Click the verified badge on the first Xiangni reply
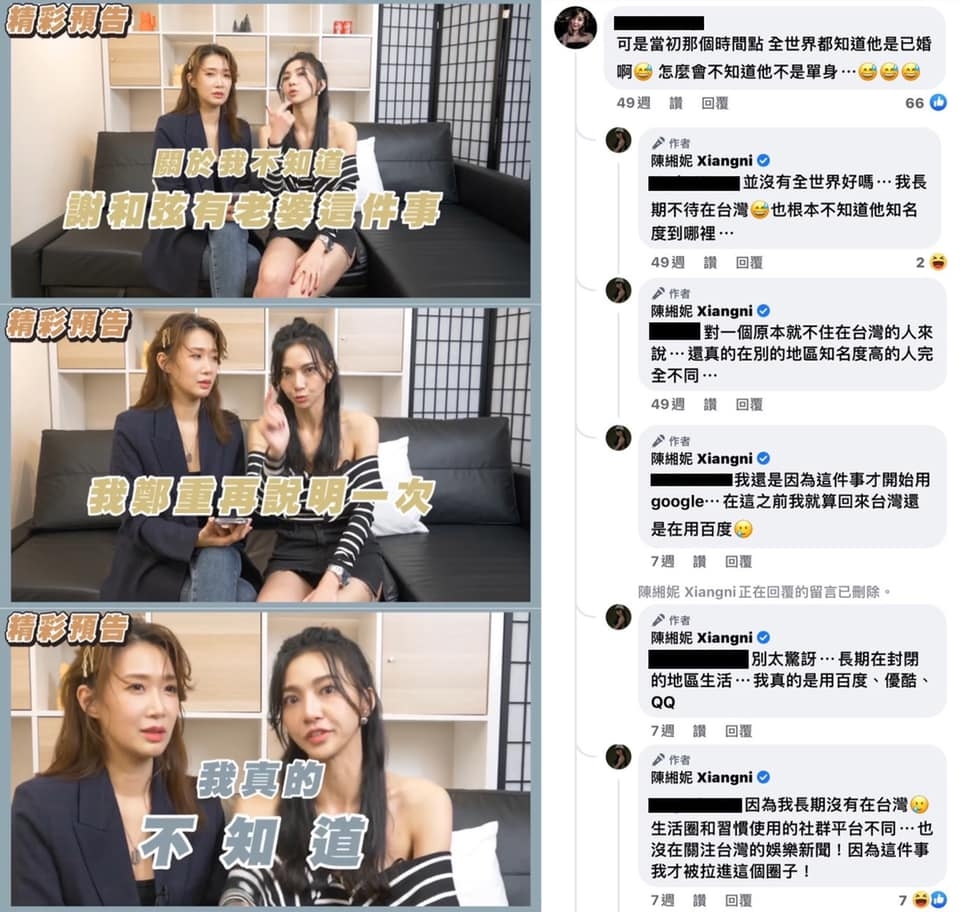The image size is (960, 912). coord(763,160)
